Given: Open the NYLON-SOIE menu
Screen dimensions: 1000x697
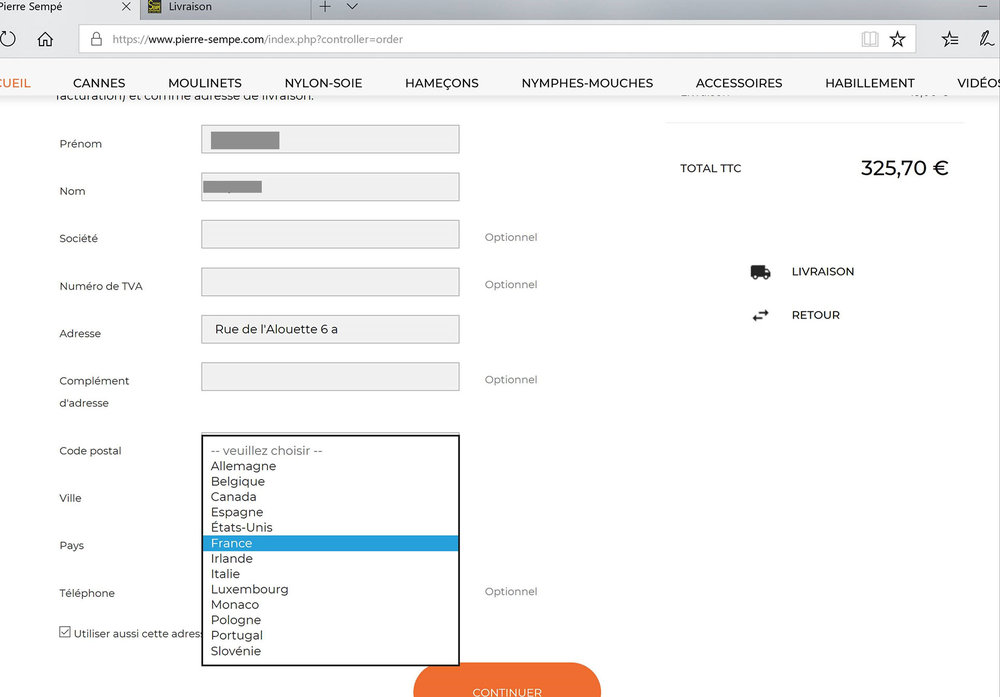Looking at the screenshot, I should [323, 83].
